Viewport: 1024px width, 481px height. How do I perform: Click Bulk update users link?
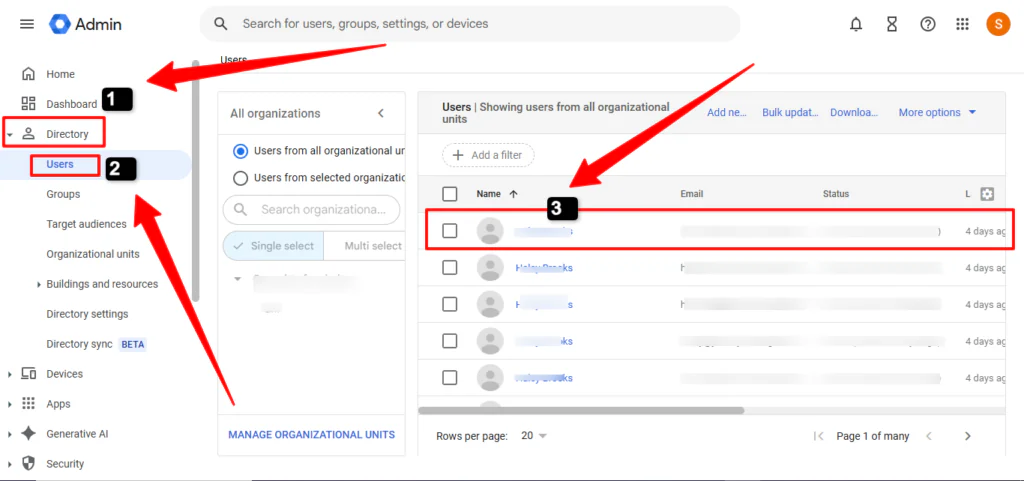(790, 112)
